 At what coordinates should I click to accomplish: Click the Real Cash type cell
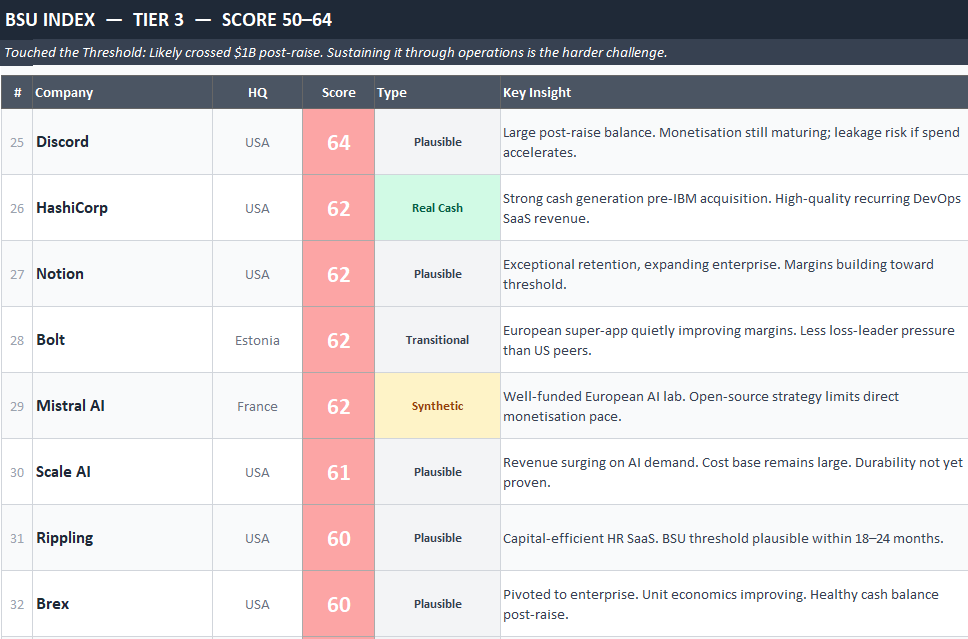[437, 208]
